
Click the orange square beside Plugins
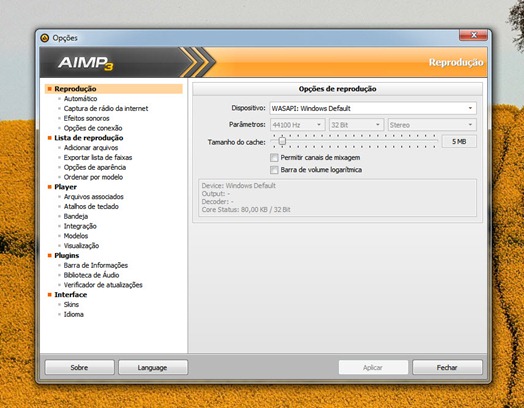pos(49,255)
